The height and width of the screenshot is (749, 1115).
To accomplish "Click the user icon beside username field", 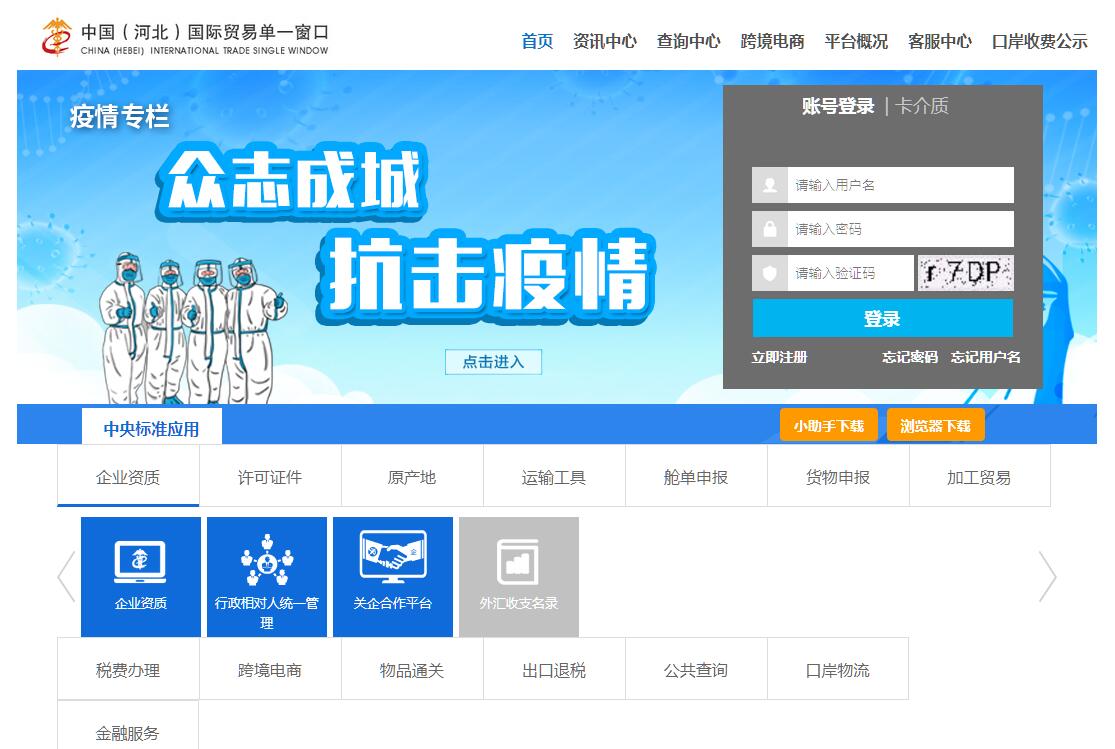I will click(x=769, y=185).
